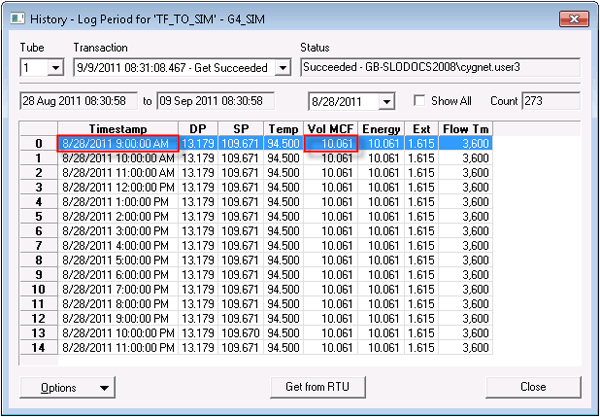Click DP value 13.179 in row 0
This screenshot has height=417, width=600.
click(198, 143)
